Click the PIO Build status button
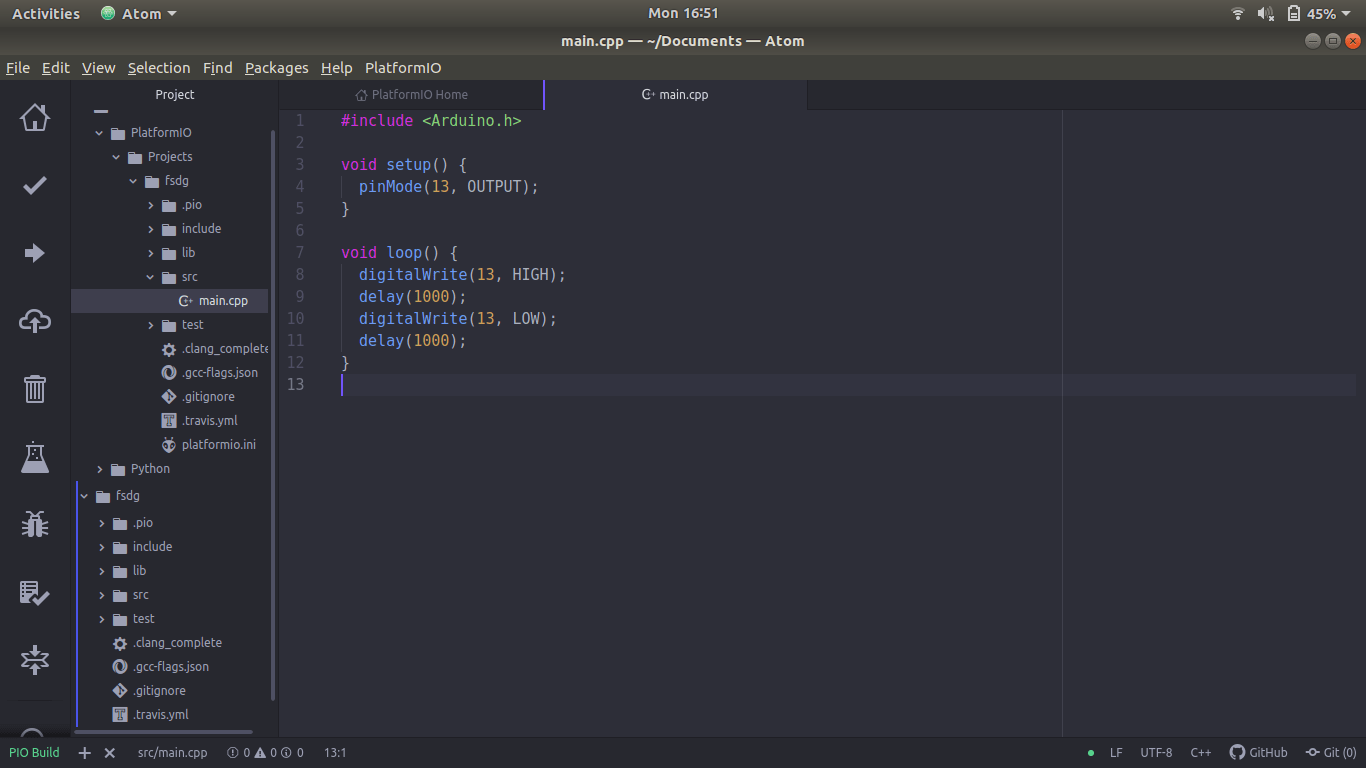 34,752
